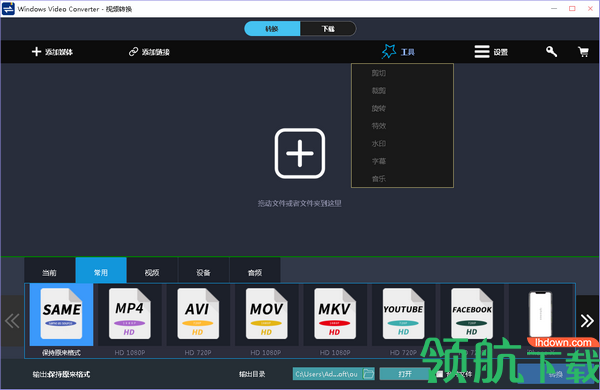This screenshot has height=390, width=600.
Task: Select 水印 from the tools menu
Action: pos(379,143)
